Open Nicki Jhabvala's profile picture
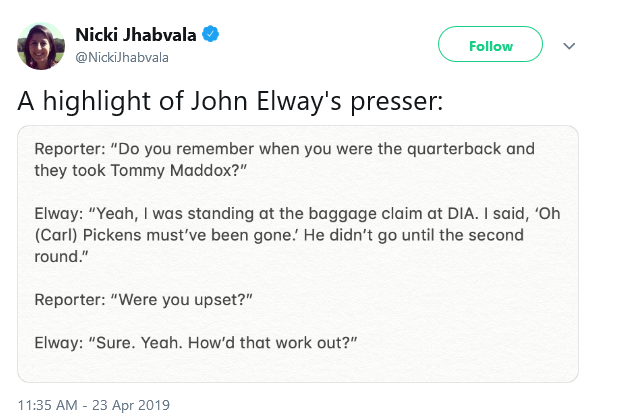 (x=41, y=46)
